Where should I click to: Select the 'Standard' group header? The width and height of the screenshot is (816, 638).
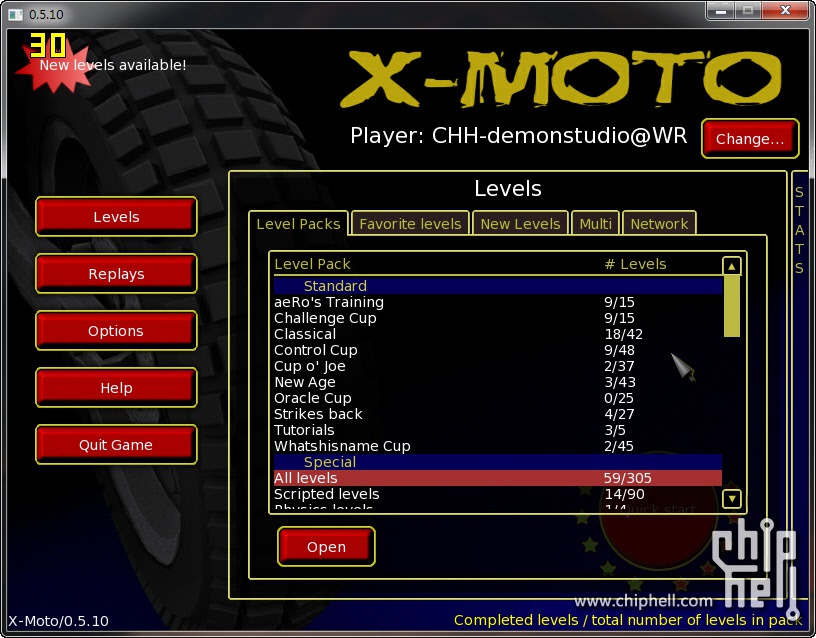498,286
